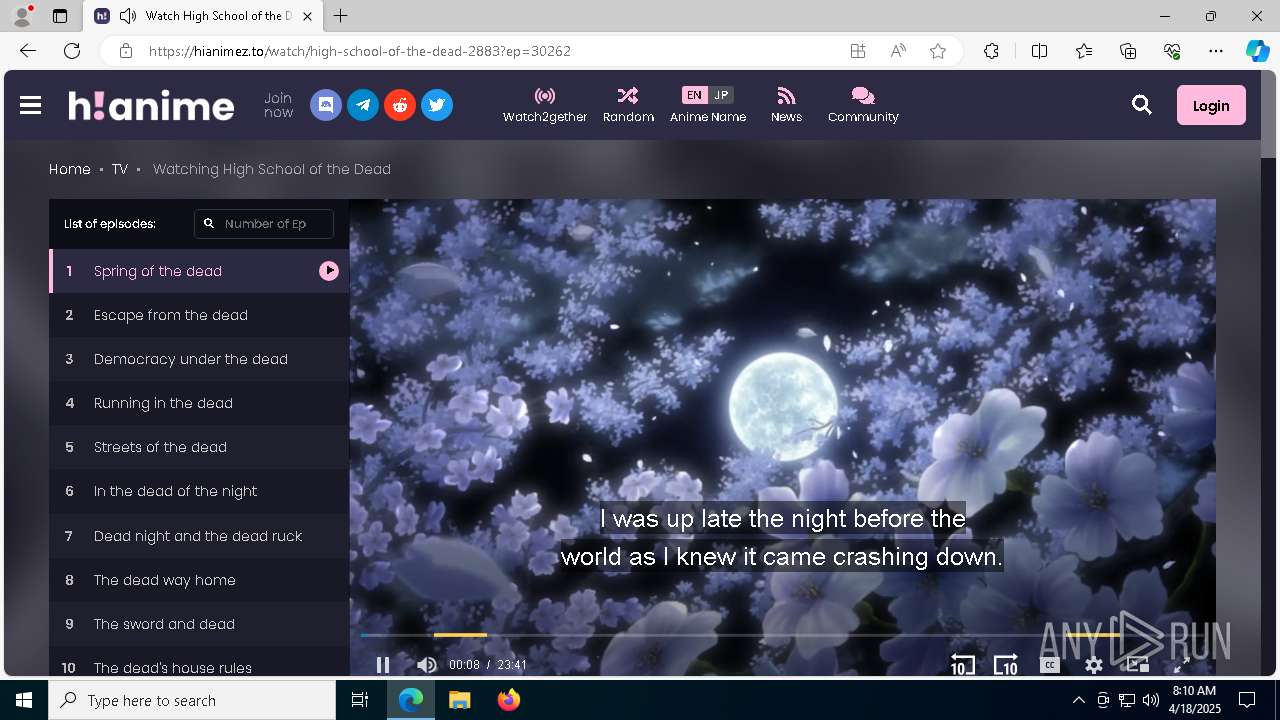
Task: Click the browser Back arrow
Action: tap(28, 51)
